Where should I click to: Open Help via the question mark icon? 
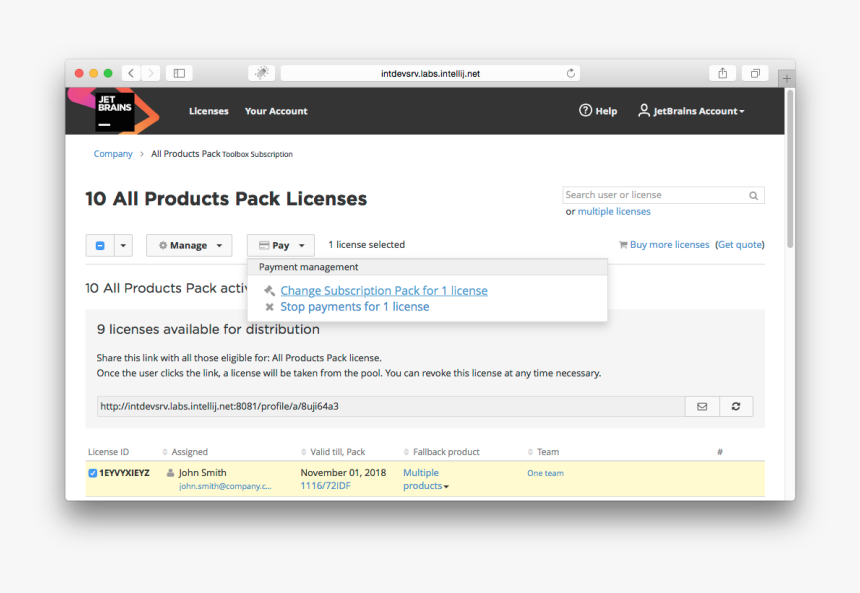(587, 111)
